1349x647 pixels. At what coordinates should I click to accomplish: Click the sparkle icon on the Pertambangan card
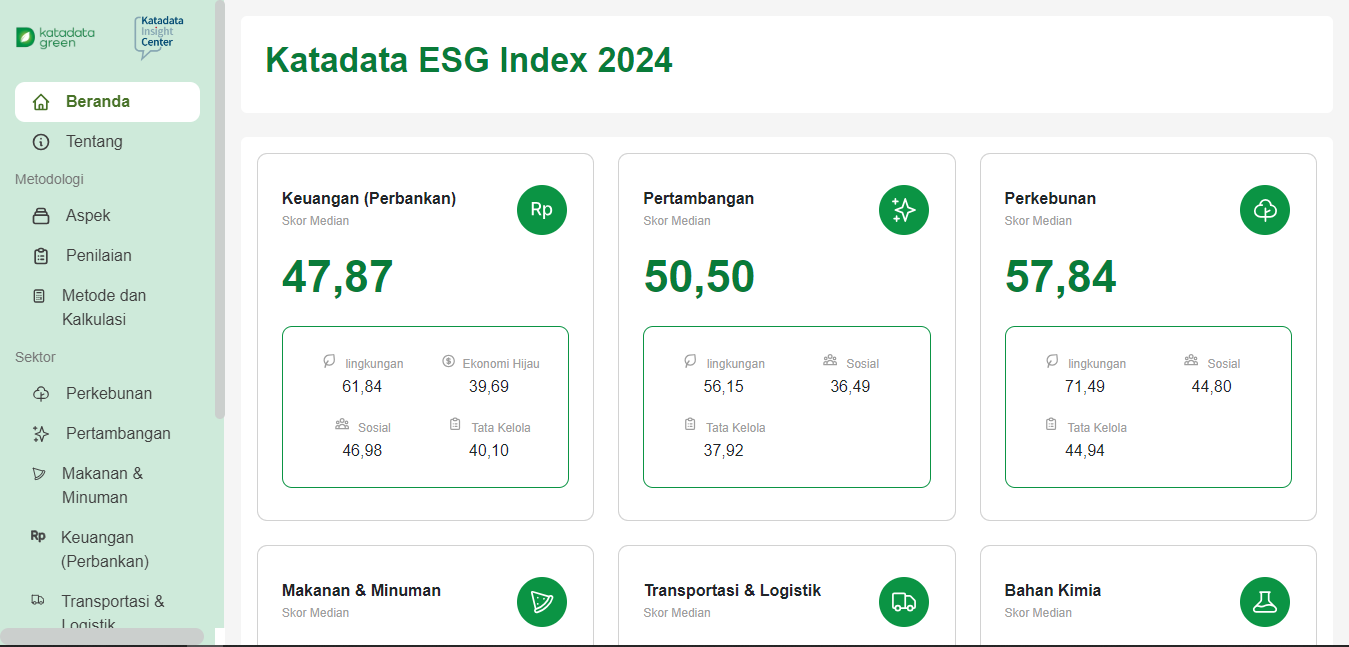pos(903,210)
